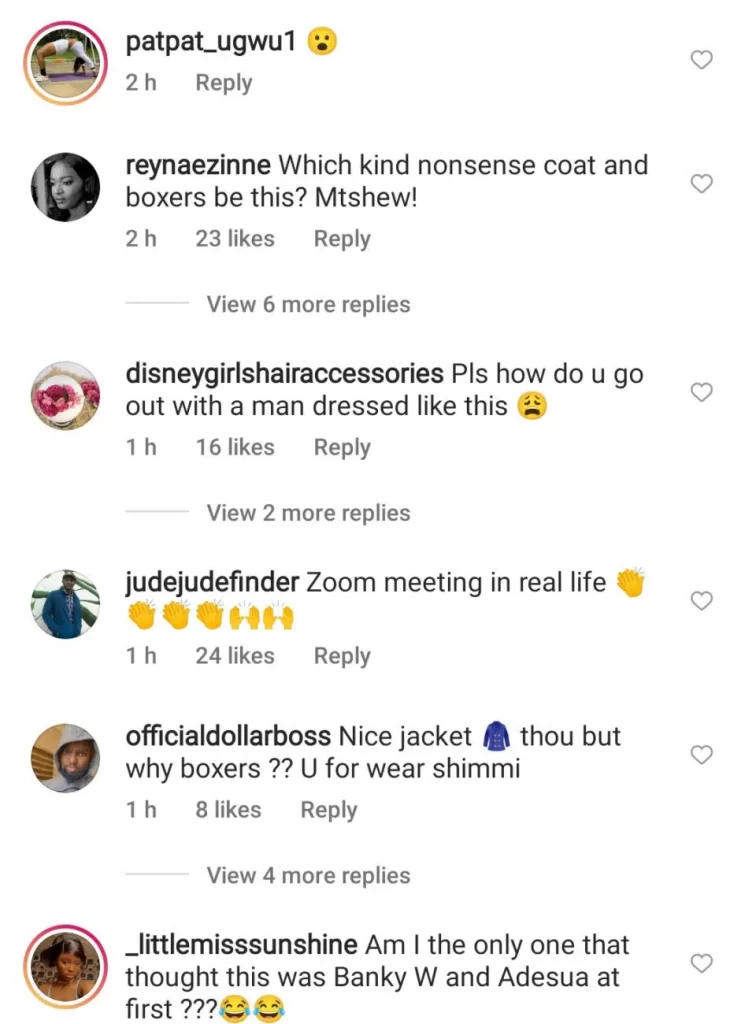Open reynaezinne's profile avatar
The height and width of the screenshot is (1024, 756).
point(66,187)
